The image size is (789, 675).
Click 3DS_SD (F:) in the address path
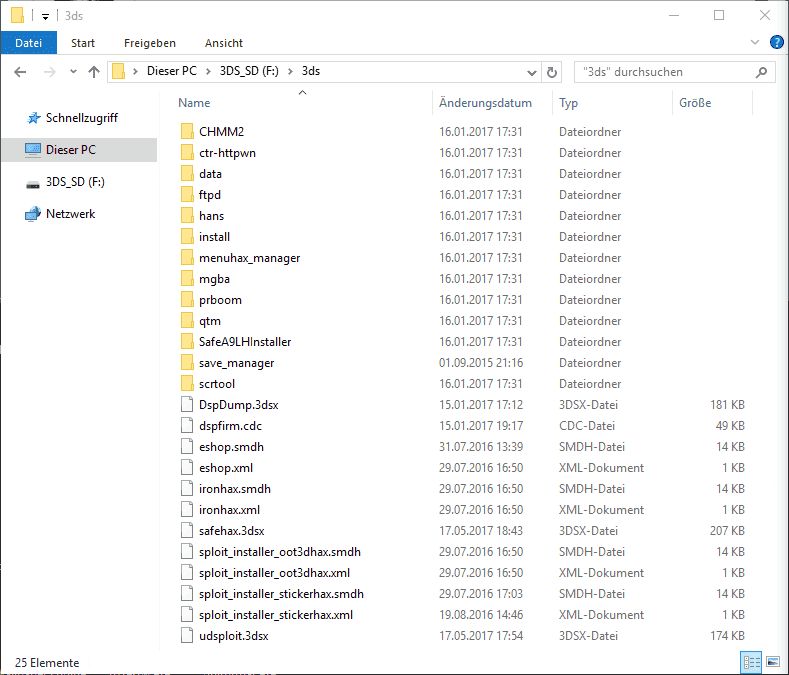tap(249, 71)
